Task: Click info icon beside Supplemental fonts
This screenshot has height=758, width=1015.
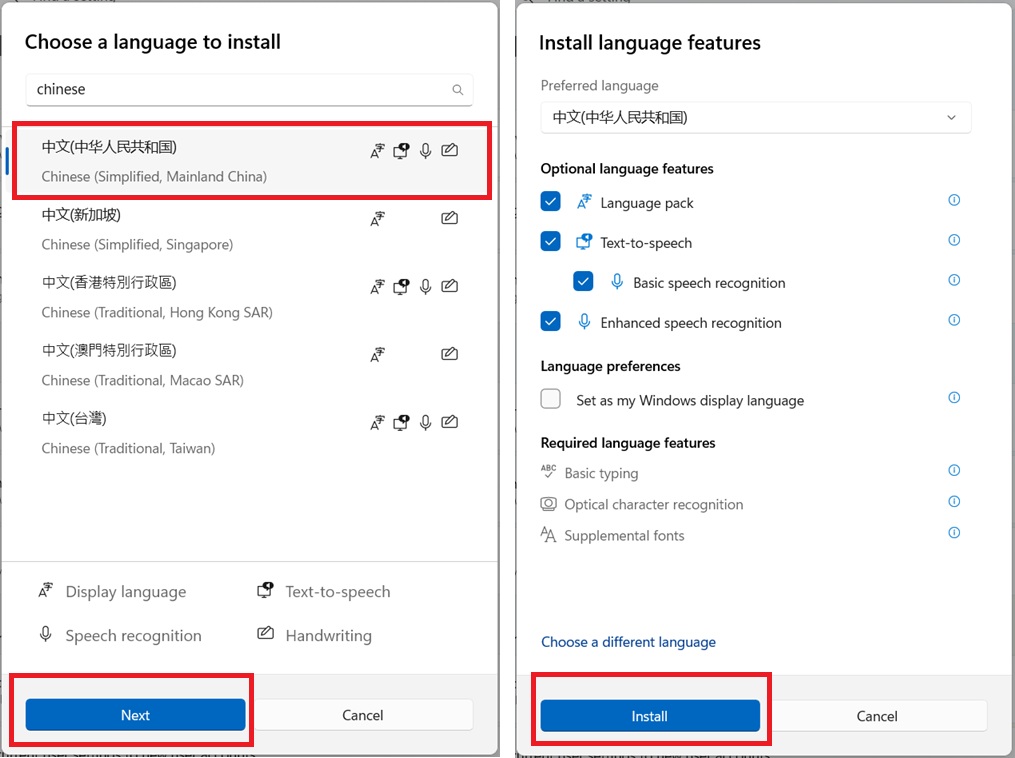Action: (x=954, y=533)
